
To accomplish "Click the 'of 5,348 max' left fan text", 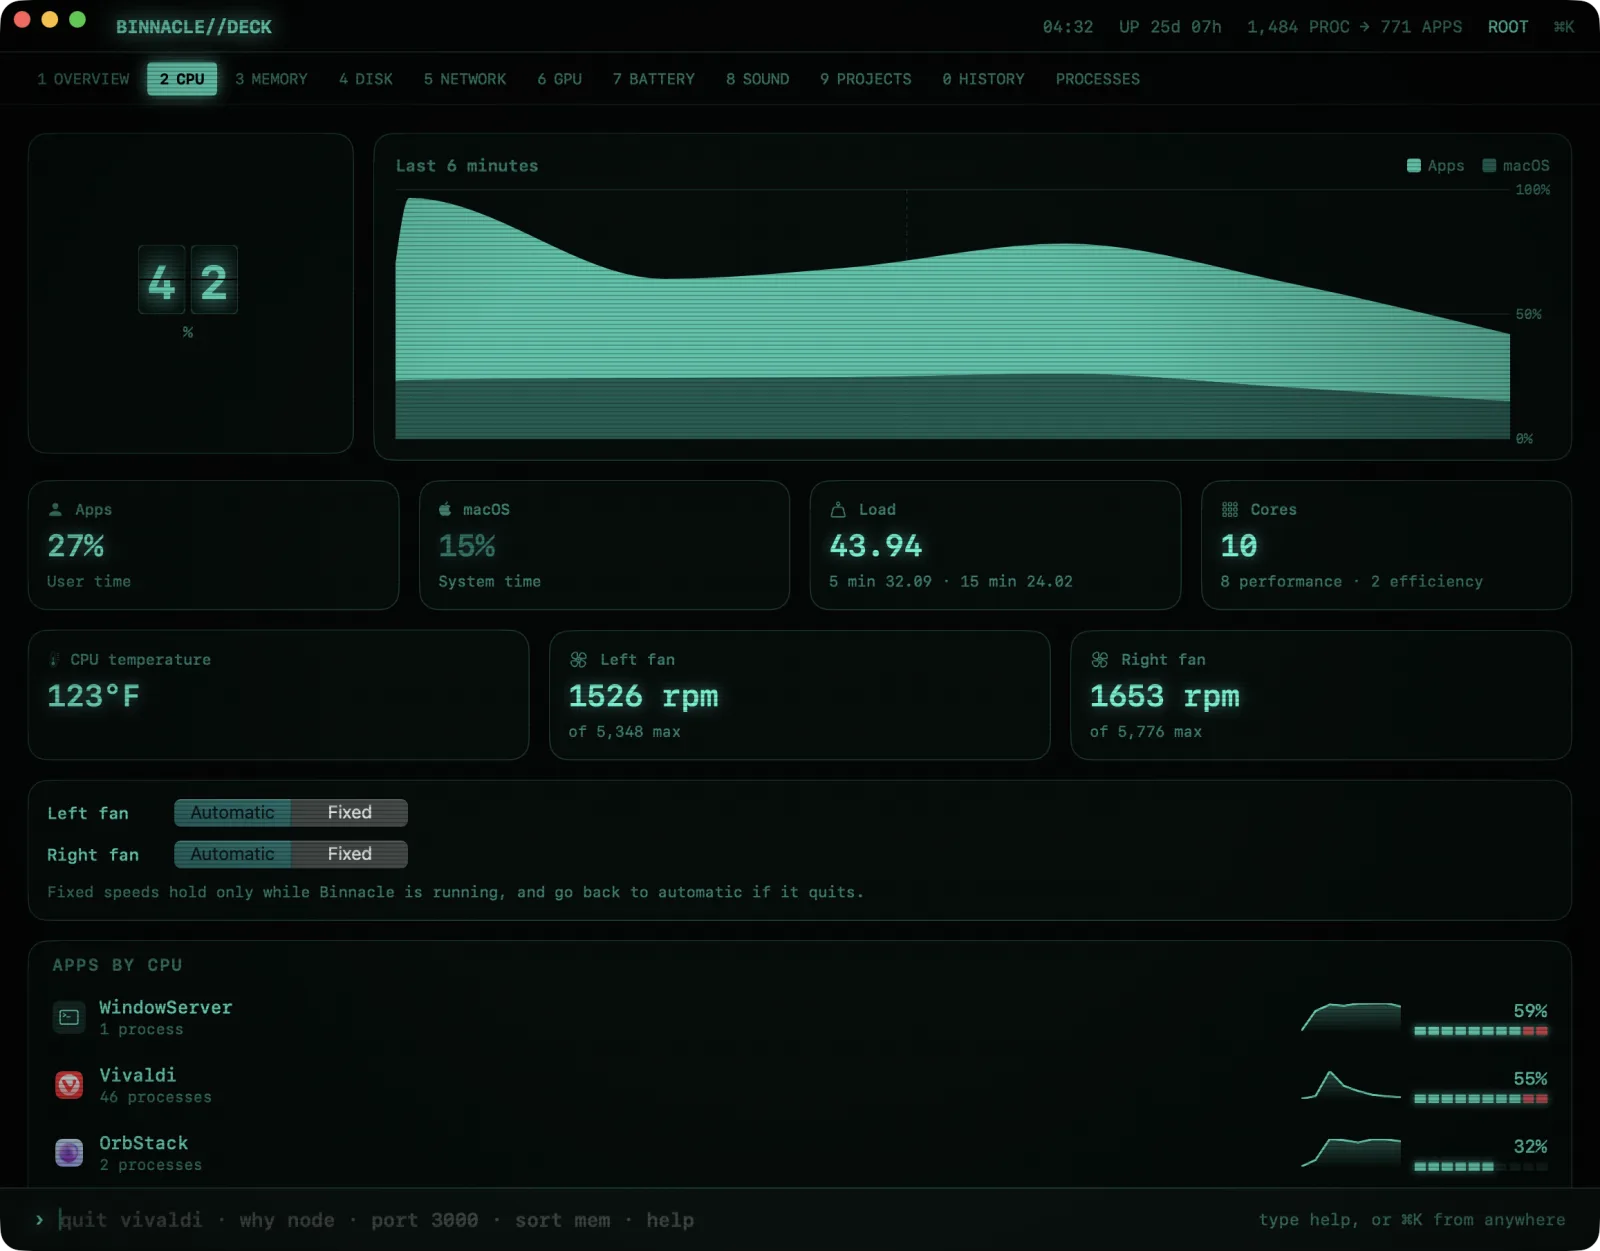I will [624, 732].
